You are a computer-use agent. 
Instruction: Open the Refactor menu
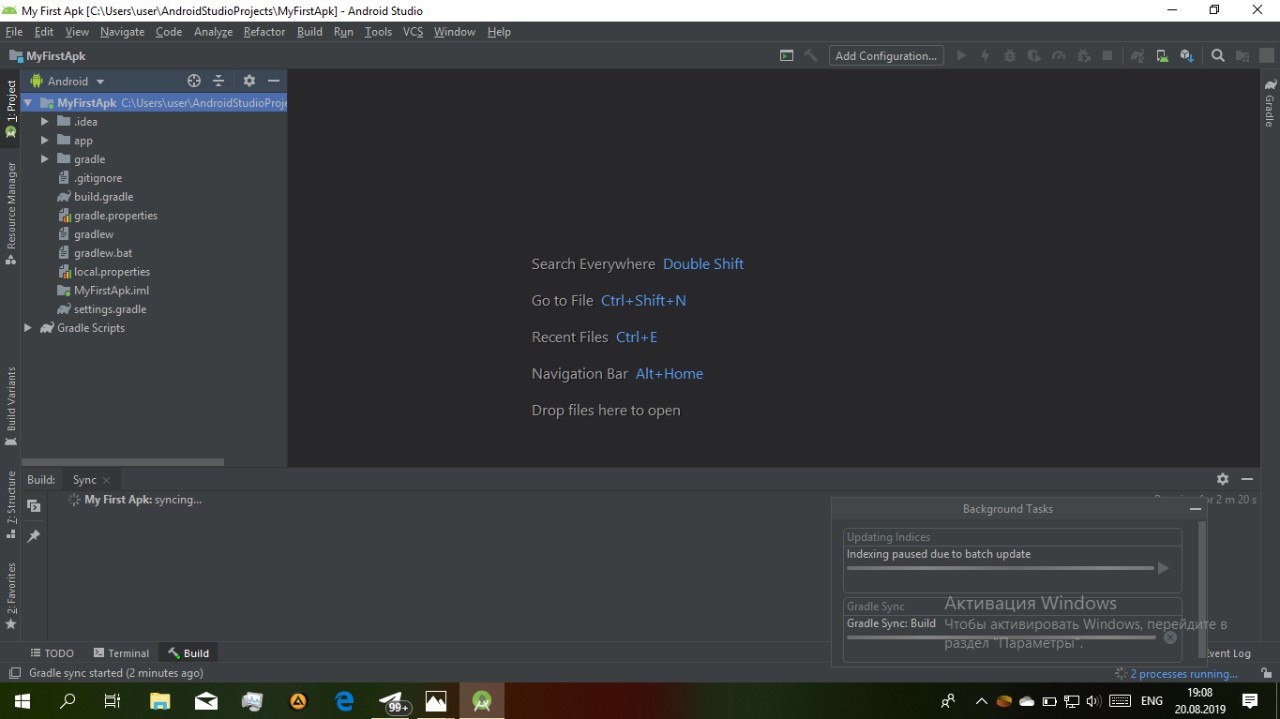point(264,32)
